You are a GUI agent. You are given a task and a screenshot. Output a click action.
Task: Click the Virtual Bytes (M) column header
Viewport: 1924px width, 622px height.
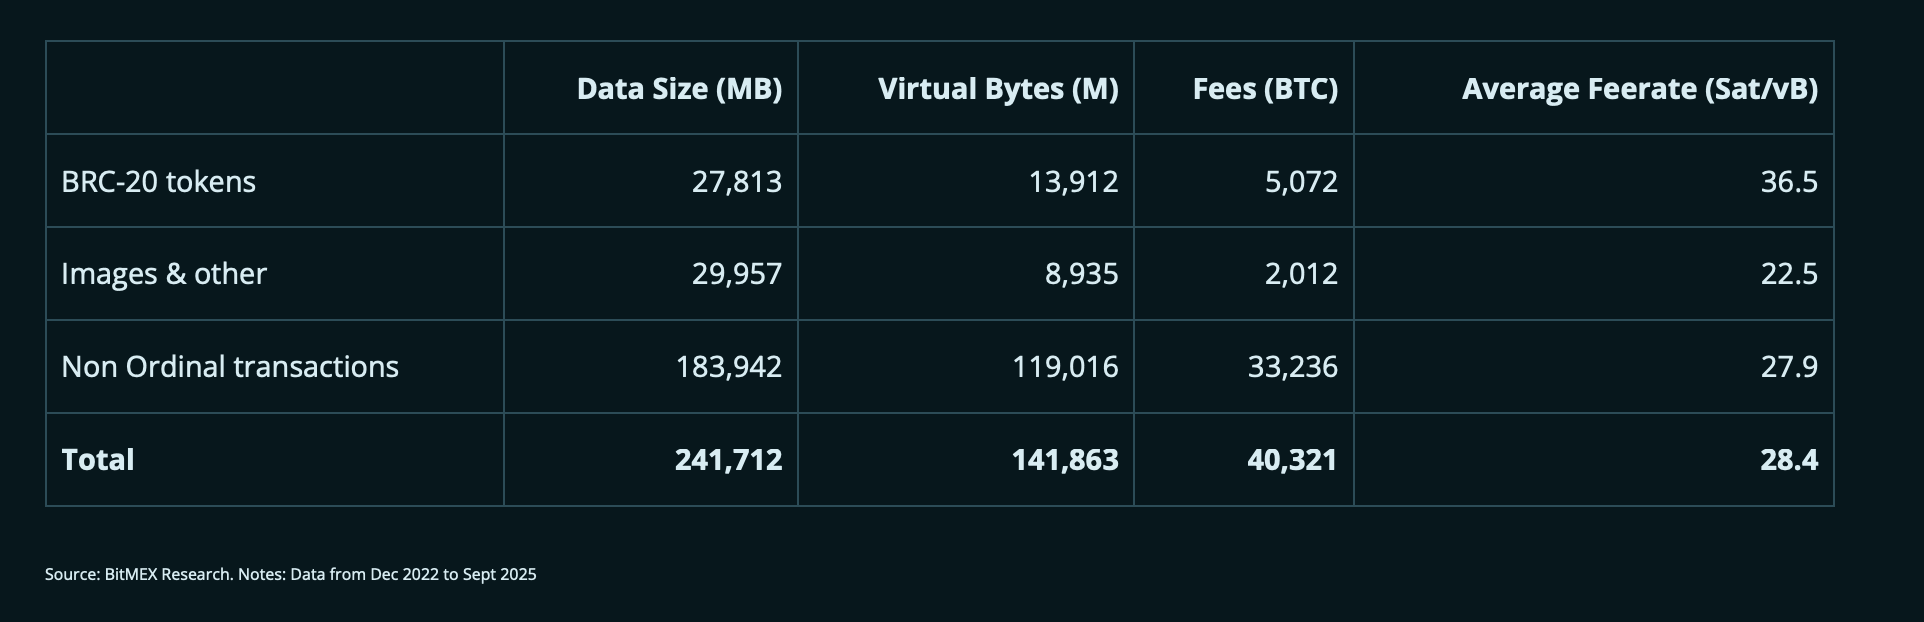pyautogui.click(x=997, y=89)
